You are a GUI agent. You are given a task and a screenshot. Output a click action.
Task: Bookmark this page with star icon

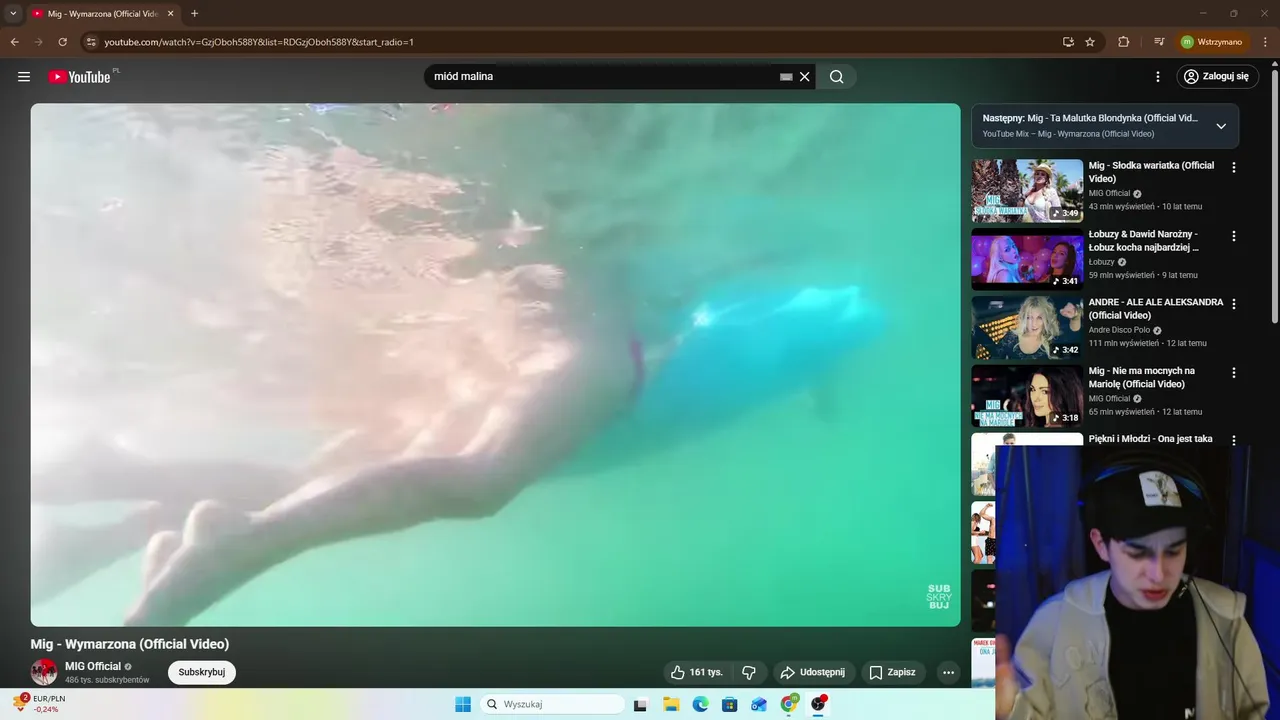pos(1090,42)
